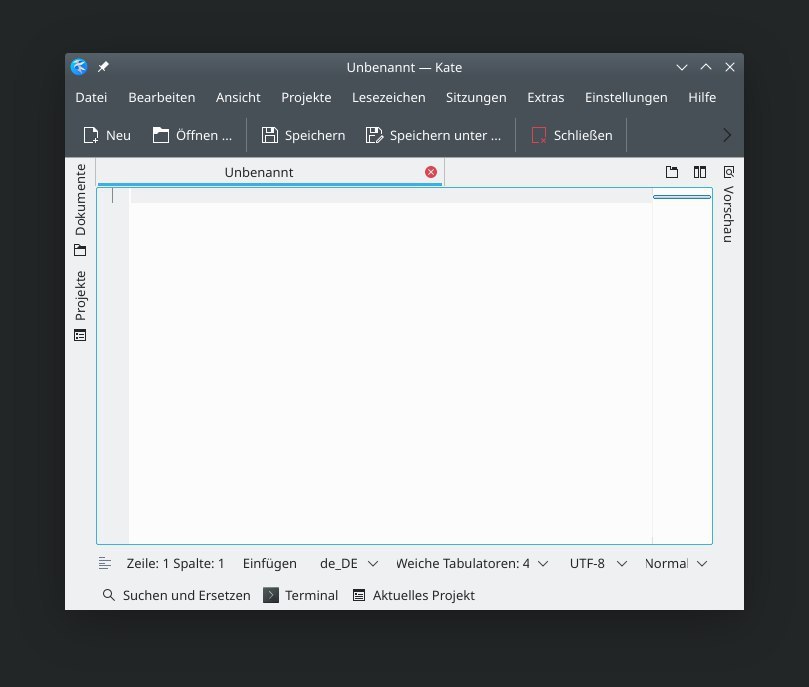Toggle the Terminal panel
809x687 pixels.
(301, 595)
